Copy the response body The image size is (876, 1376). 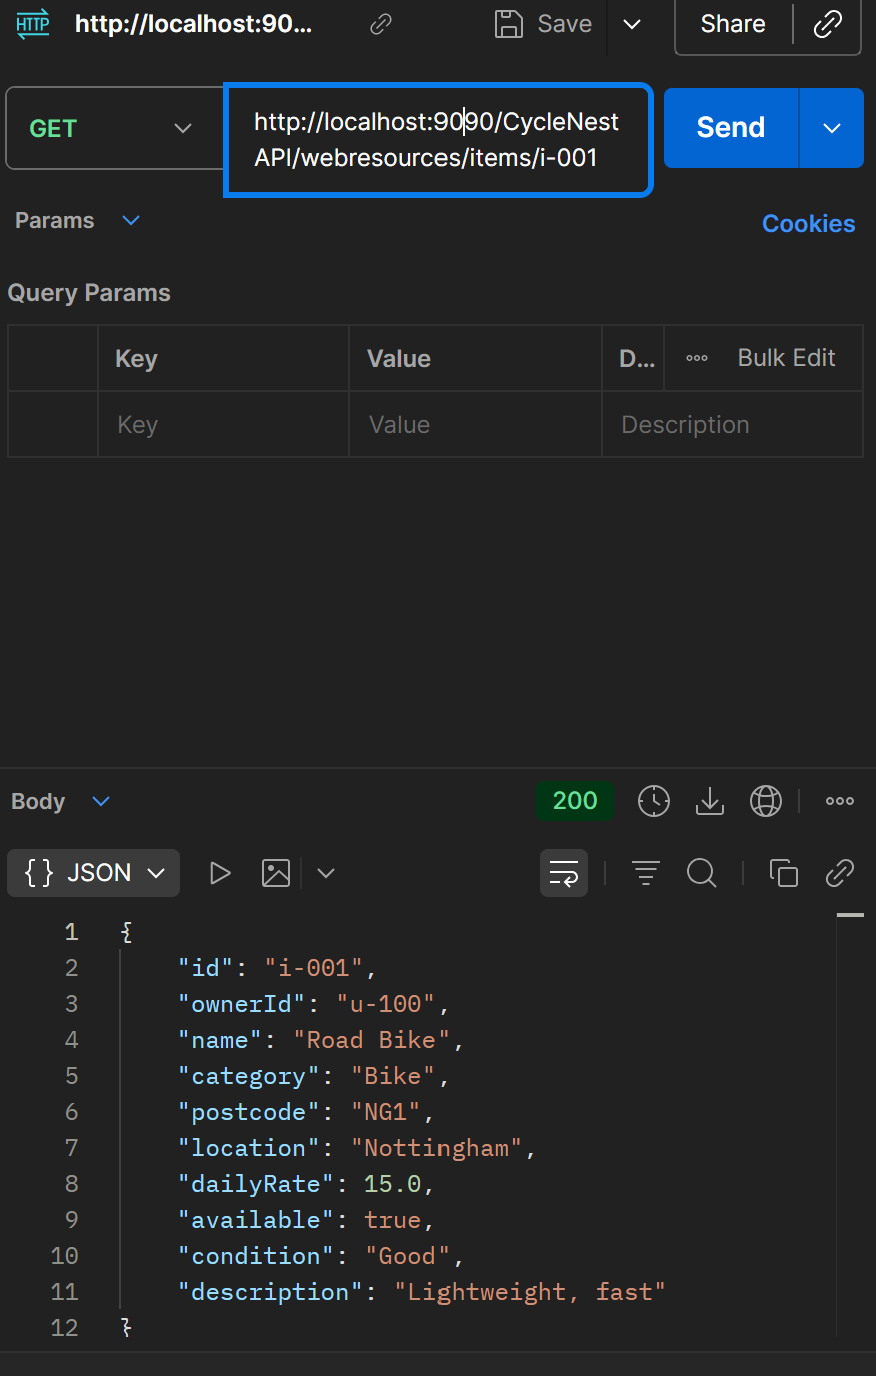tap(784, 873)
